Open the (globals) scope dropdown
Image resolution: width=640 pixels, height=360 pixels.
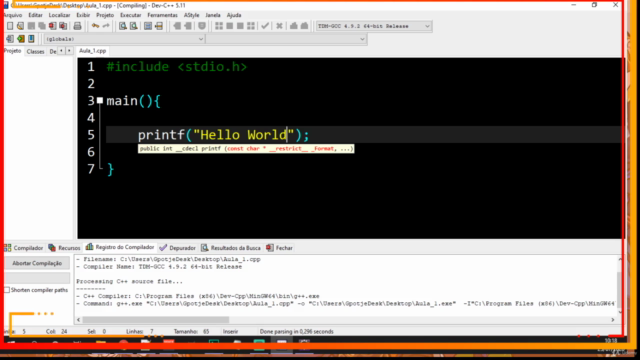pyautogui.click(x=124, y=39)
